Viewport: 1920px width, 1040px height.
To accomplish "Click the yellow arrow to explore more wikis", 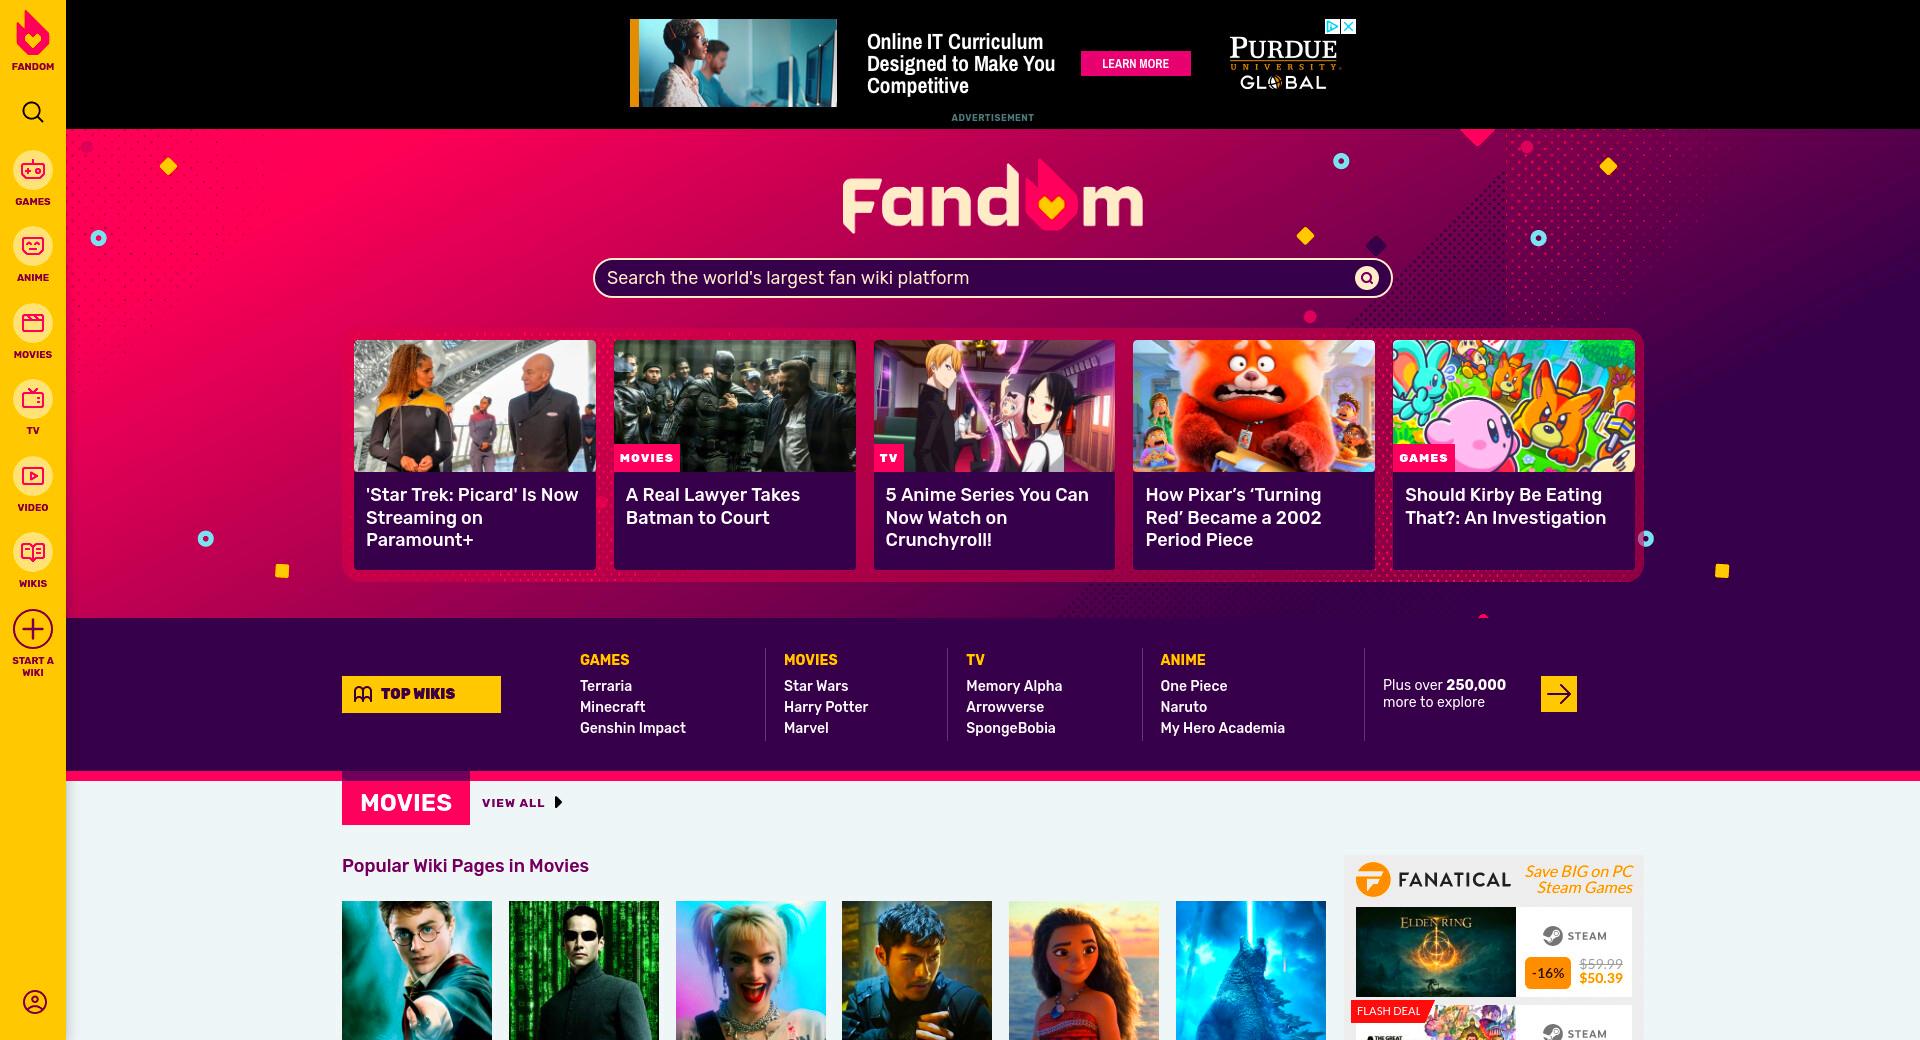I will pyautogui.click(x=1558, y=694).
